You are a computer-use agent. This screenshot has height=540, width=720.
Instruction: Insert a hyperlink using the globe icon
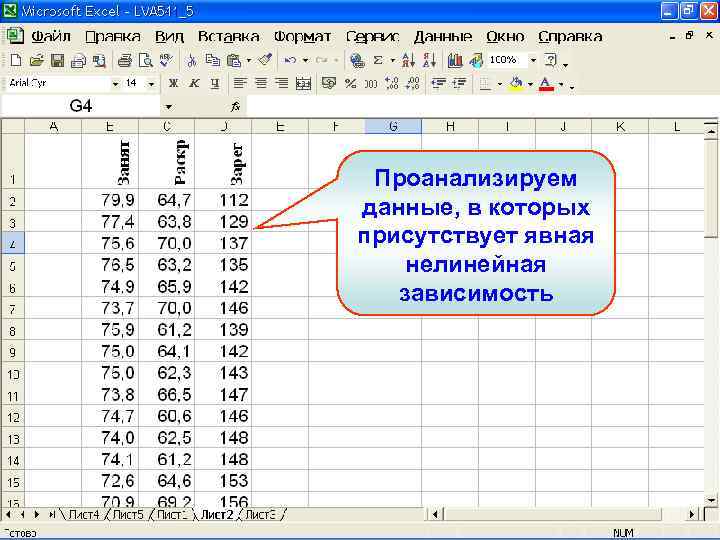click(357, 60)
